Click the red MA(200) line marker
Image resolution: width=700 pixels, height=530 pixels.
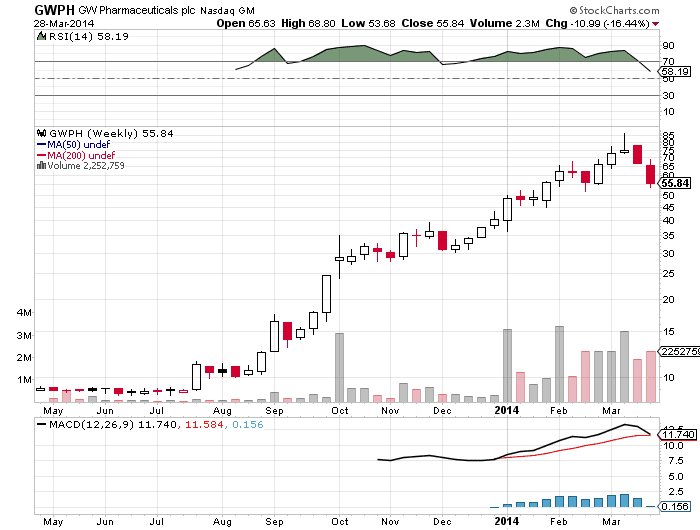pos(42,155)
